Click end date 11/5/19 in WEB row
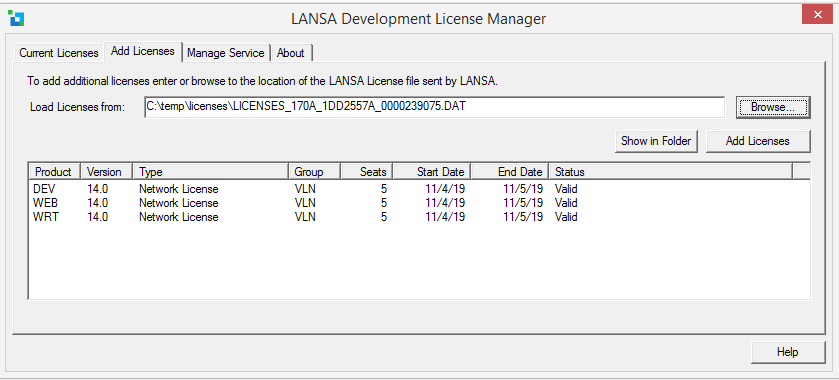Screen dimensions: 839x380 [x=523, y=203]
